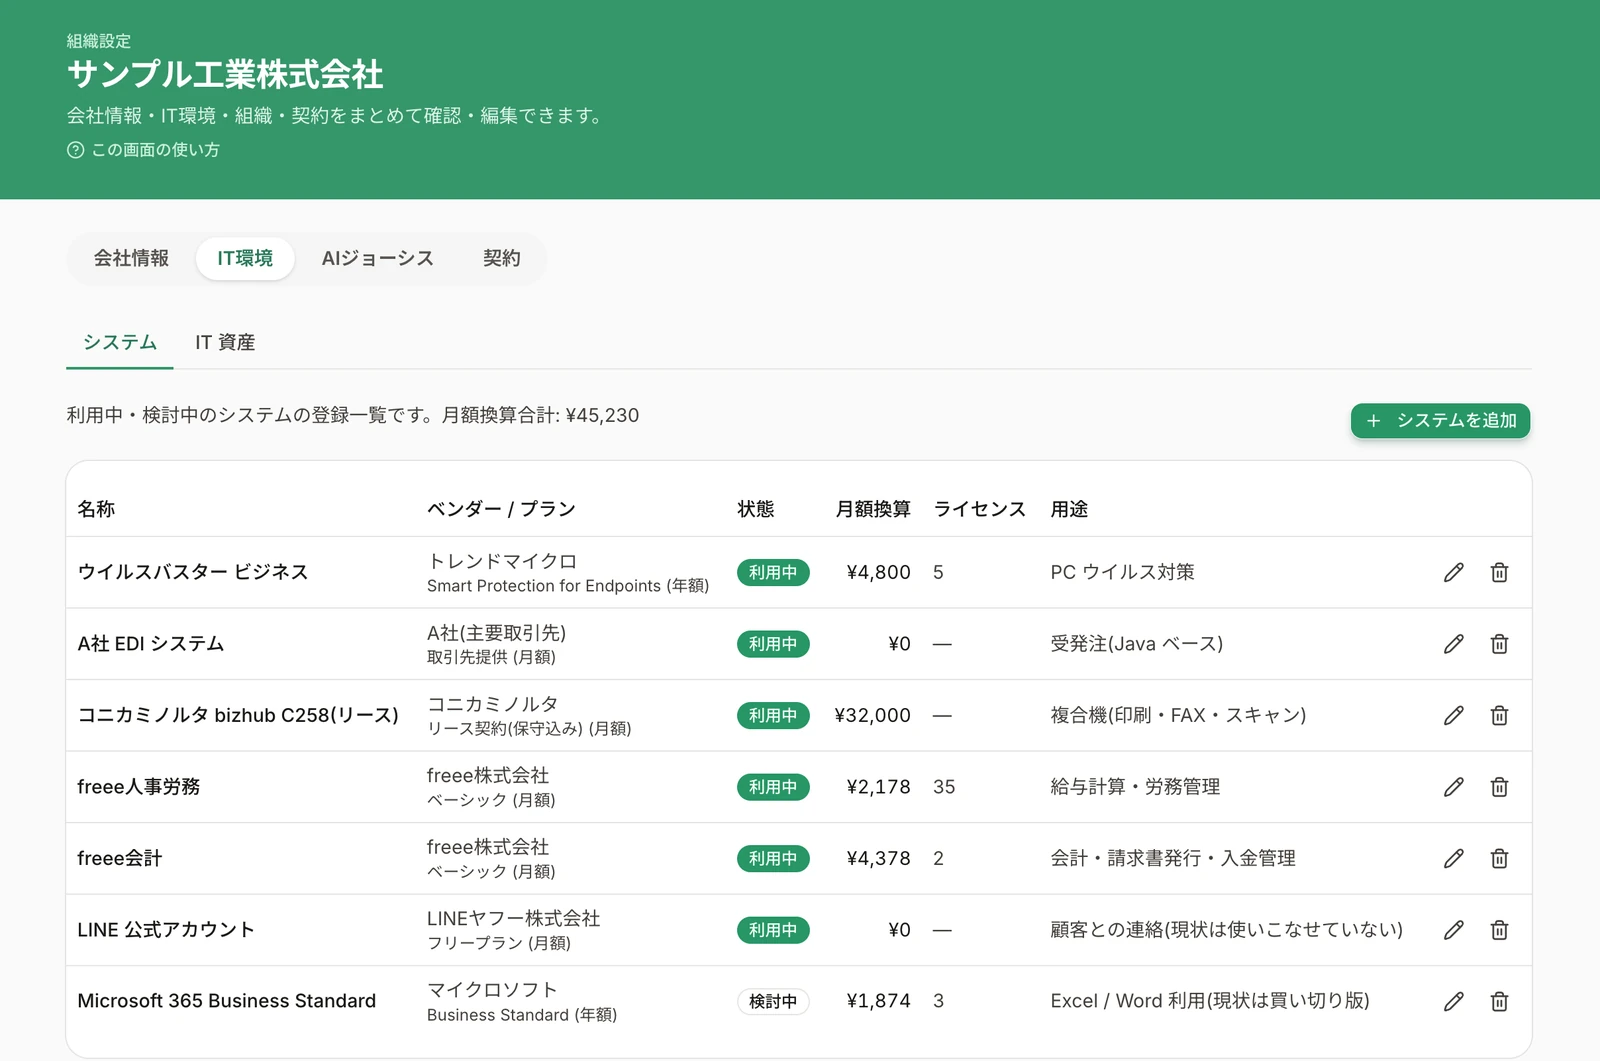Click the ライセンス column header
Viewport: 1600px width, 1061px height.
(x=979, y=509)
